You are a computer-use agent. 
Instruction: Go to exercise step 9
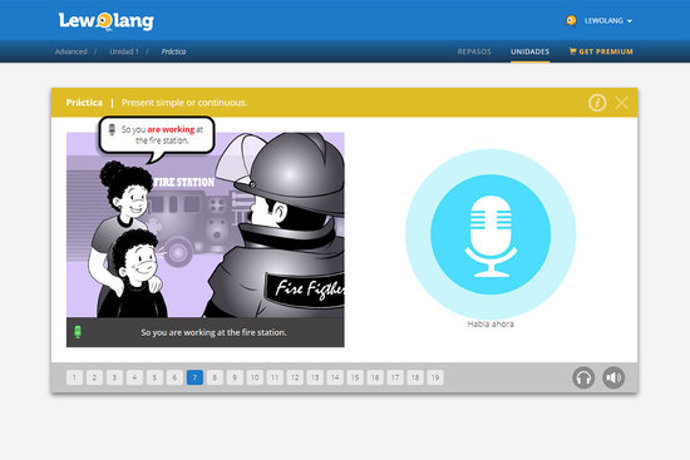click(x=235, y=377)
